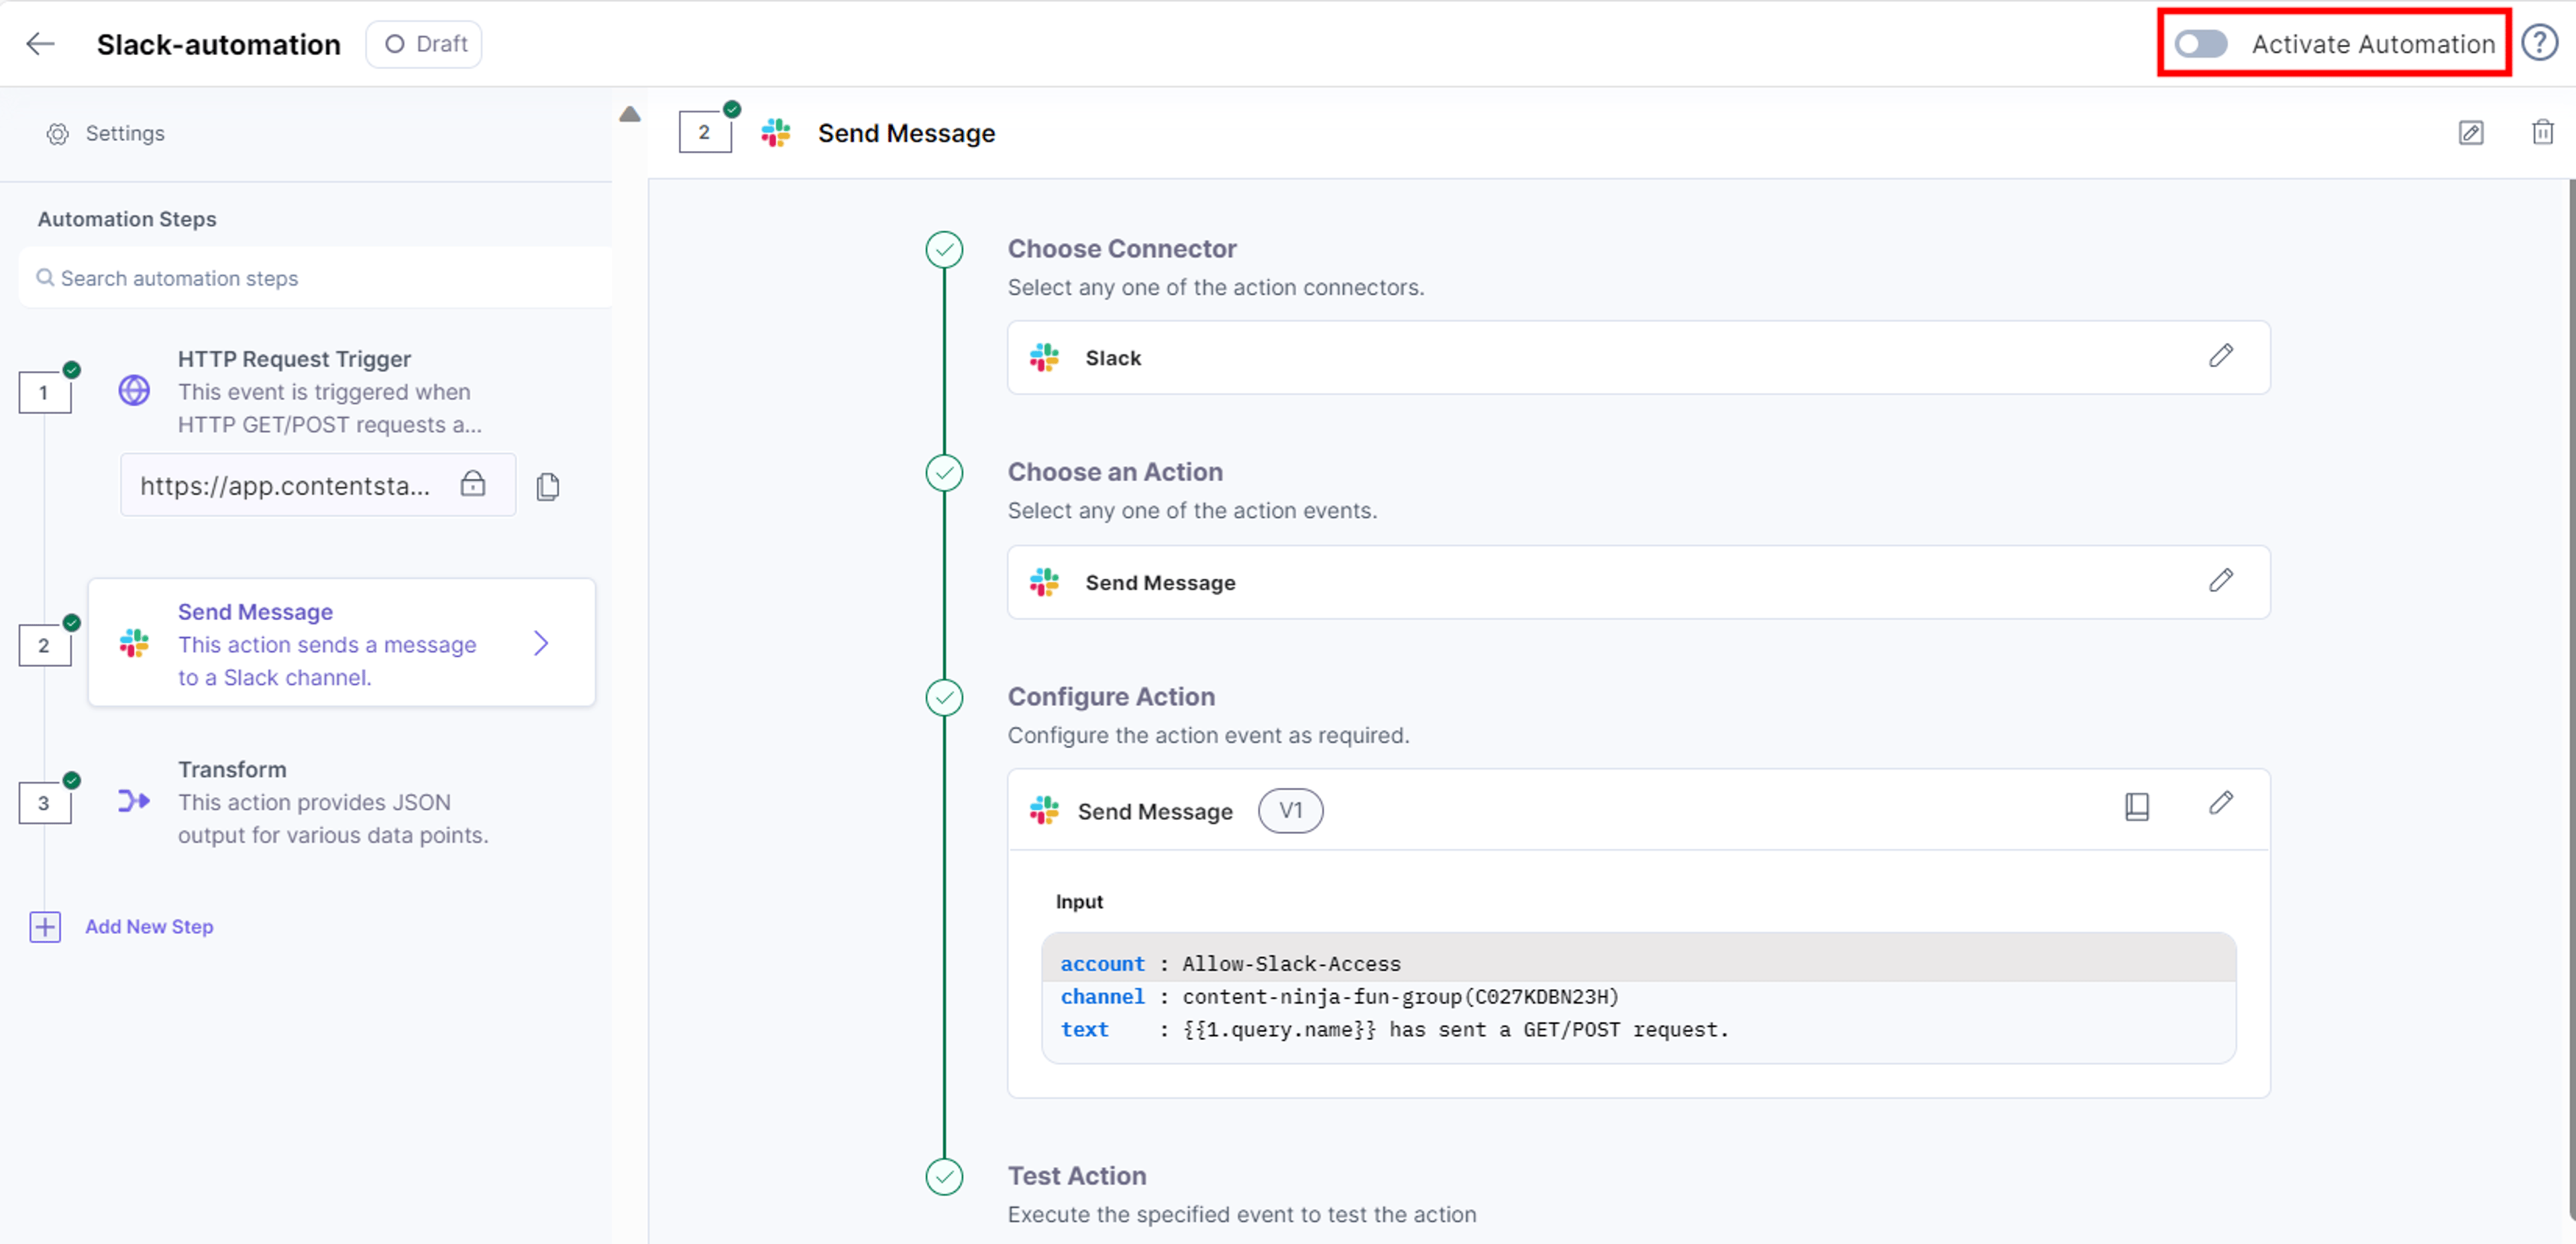Click the lock icon in URL field
The height and width of the screenshot is (1244, 2576).
tap(473, 485)
